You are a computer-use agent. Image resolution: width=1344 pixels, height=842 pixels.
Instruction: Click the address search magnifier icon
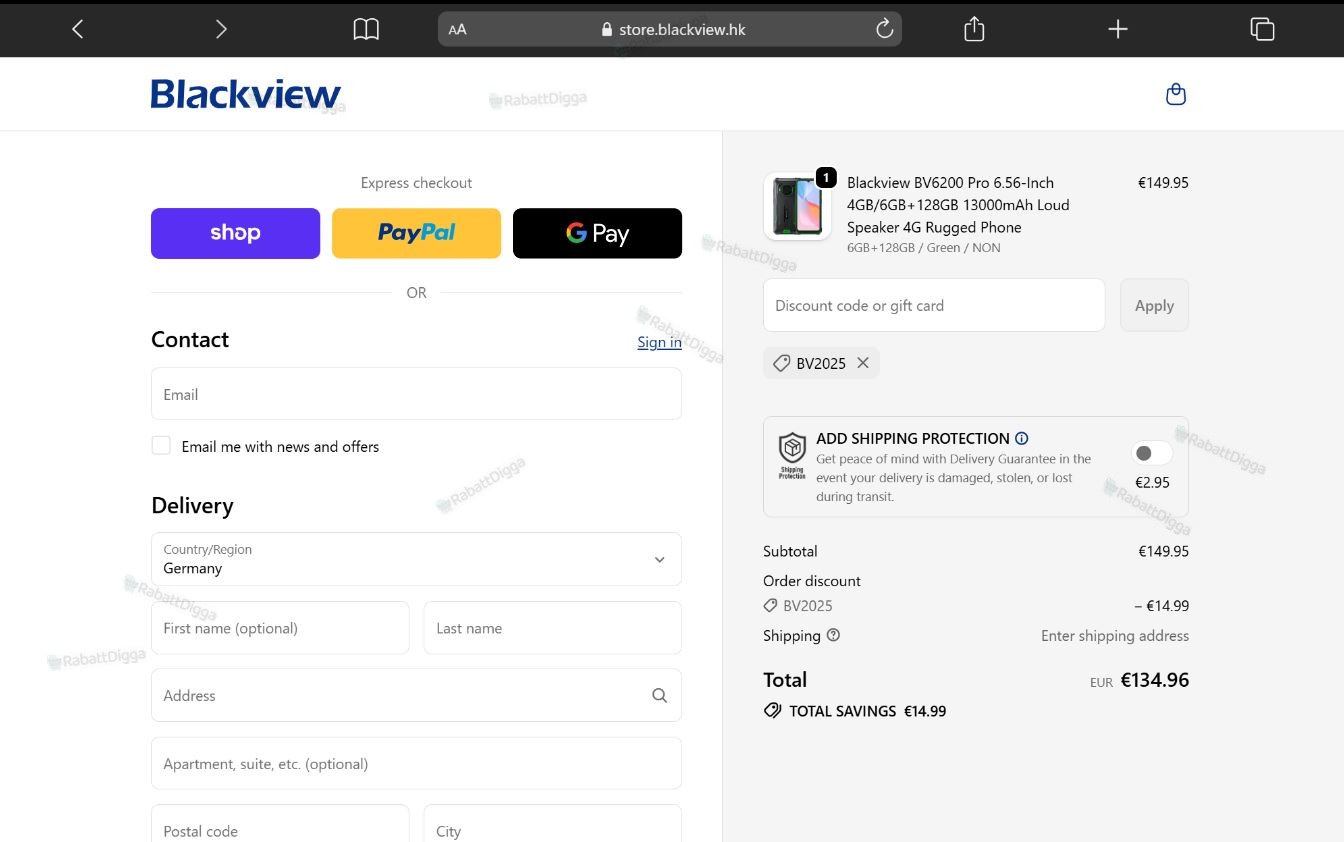(659, 695)
